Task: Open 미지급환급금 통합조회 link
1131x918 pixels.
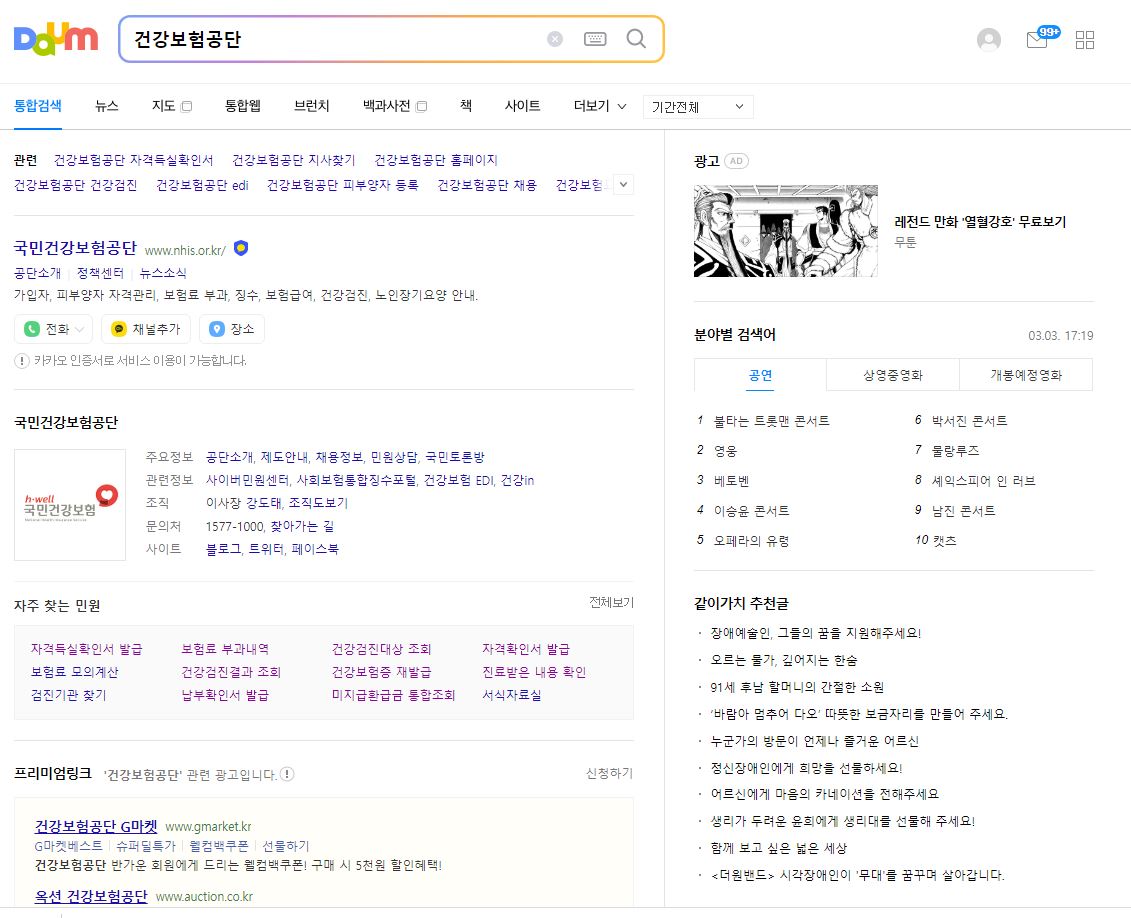Action: click(393, 695)
